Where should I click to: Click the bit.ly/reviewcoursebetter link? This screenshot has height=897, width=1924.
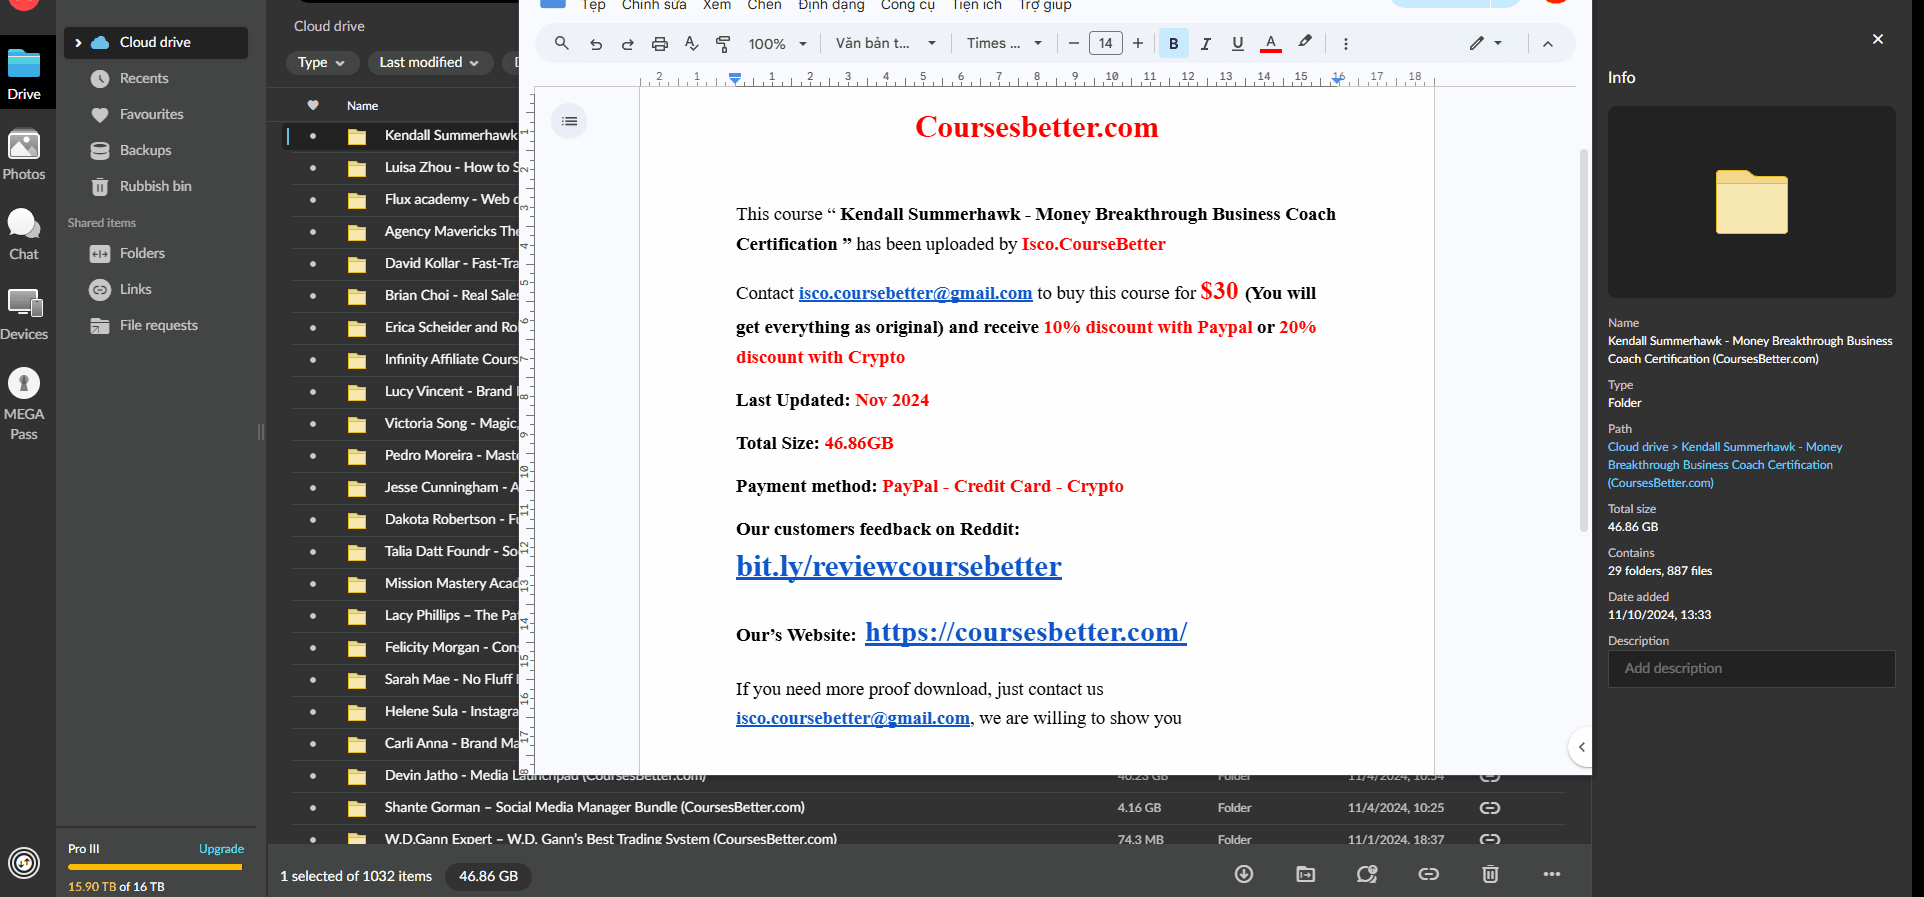coord(898,566)
